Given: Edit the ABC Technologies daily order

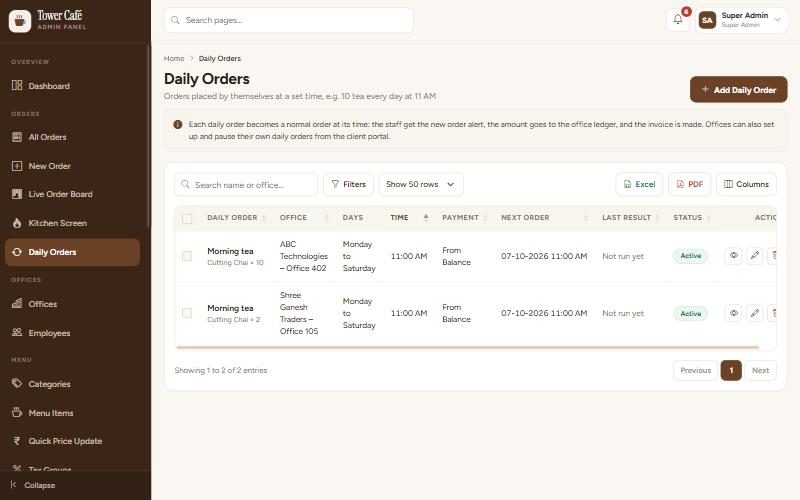Looking at the screenshot, I should [755, 256].
